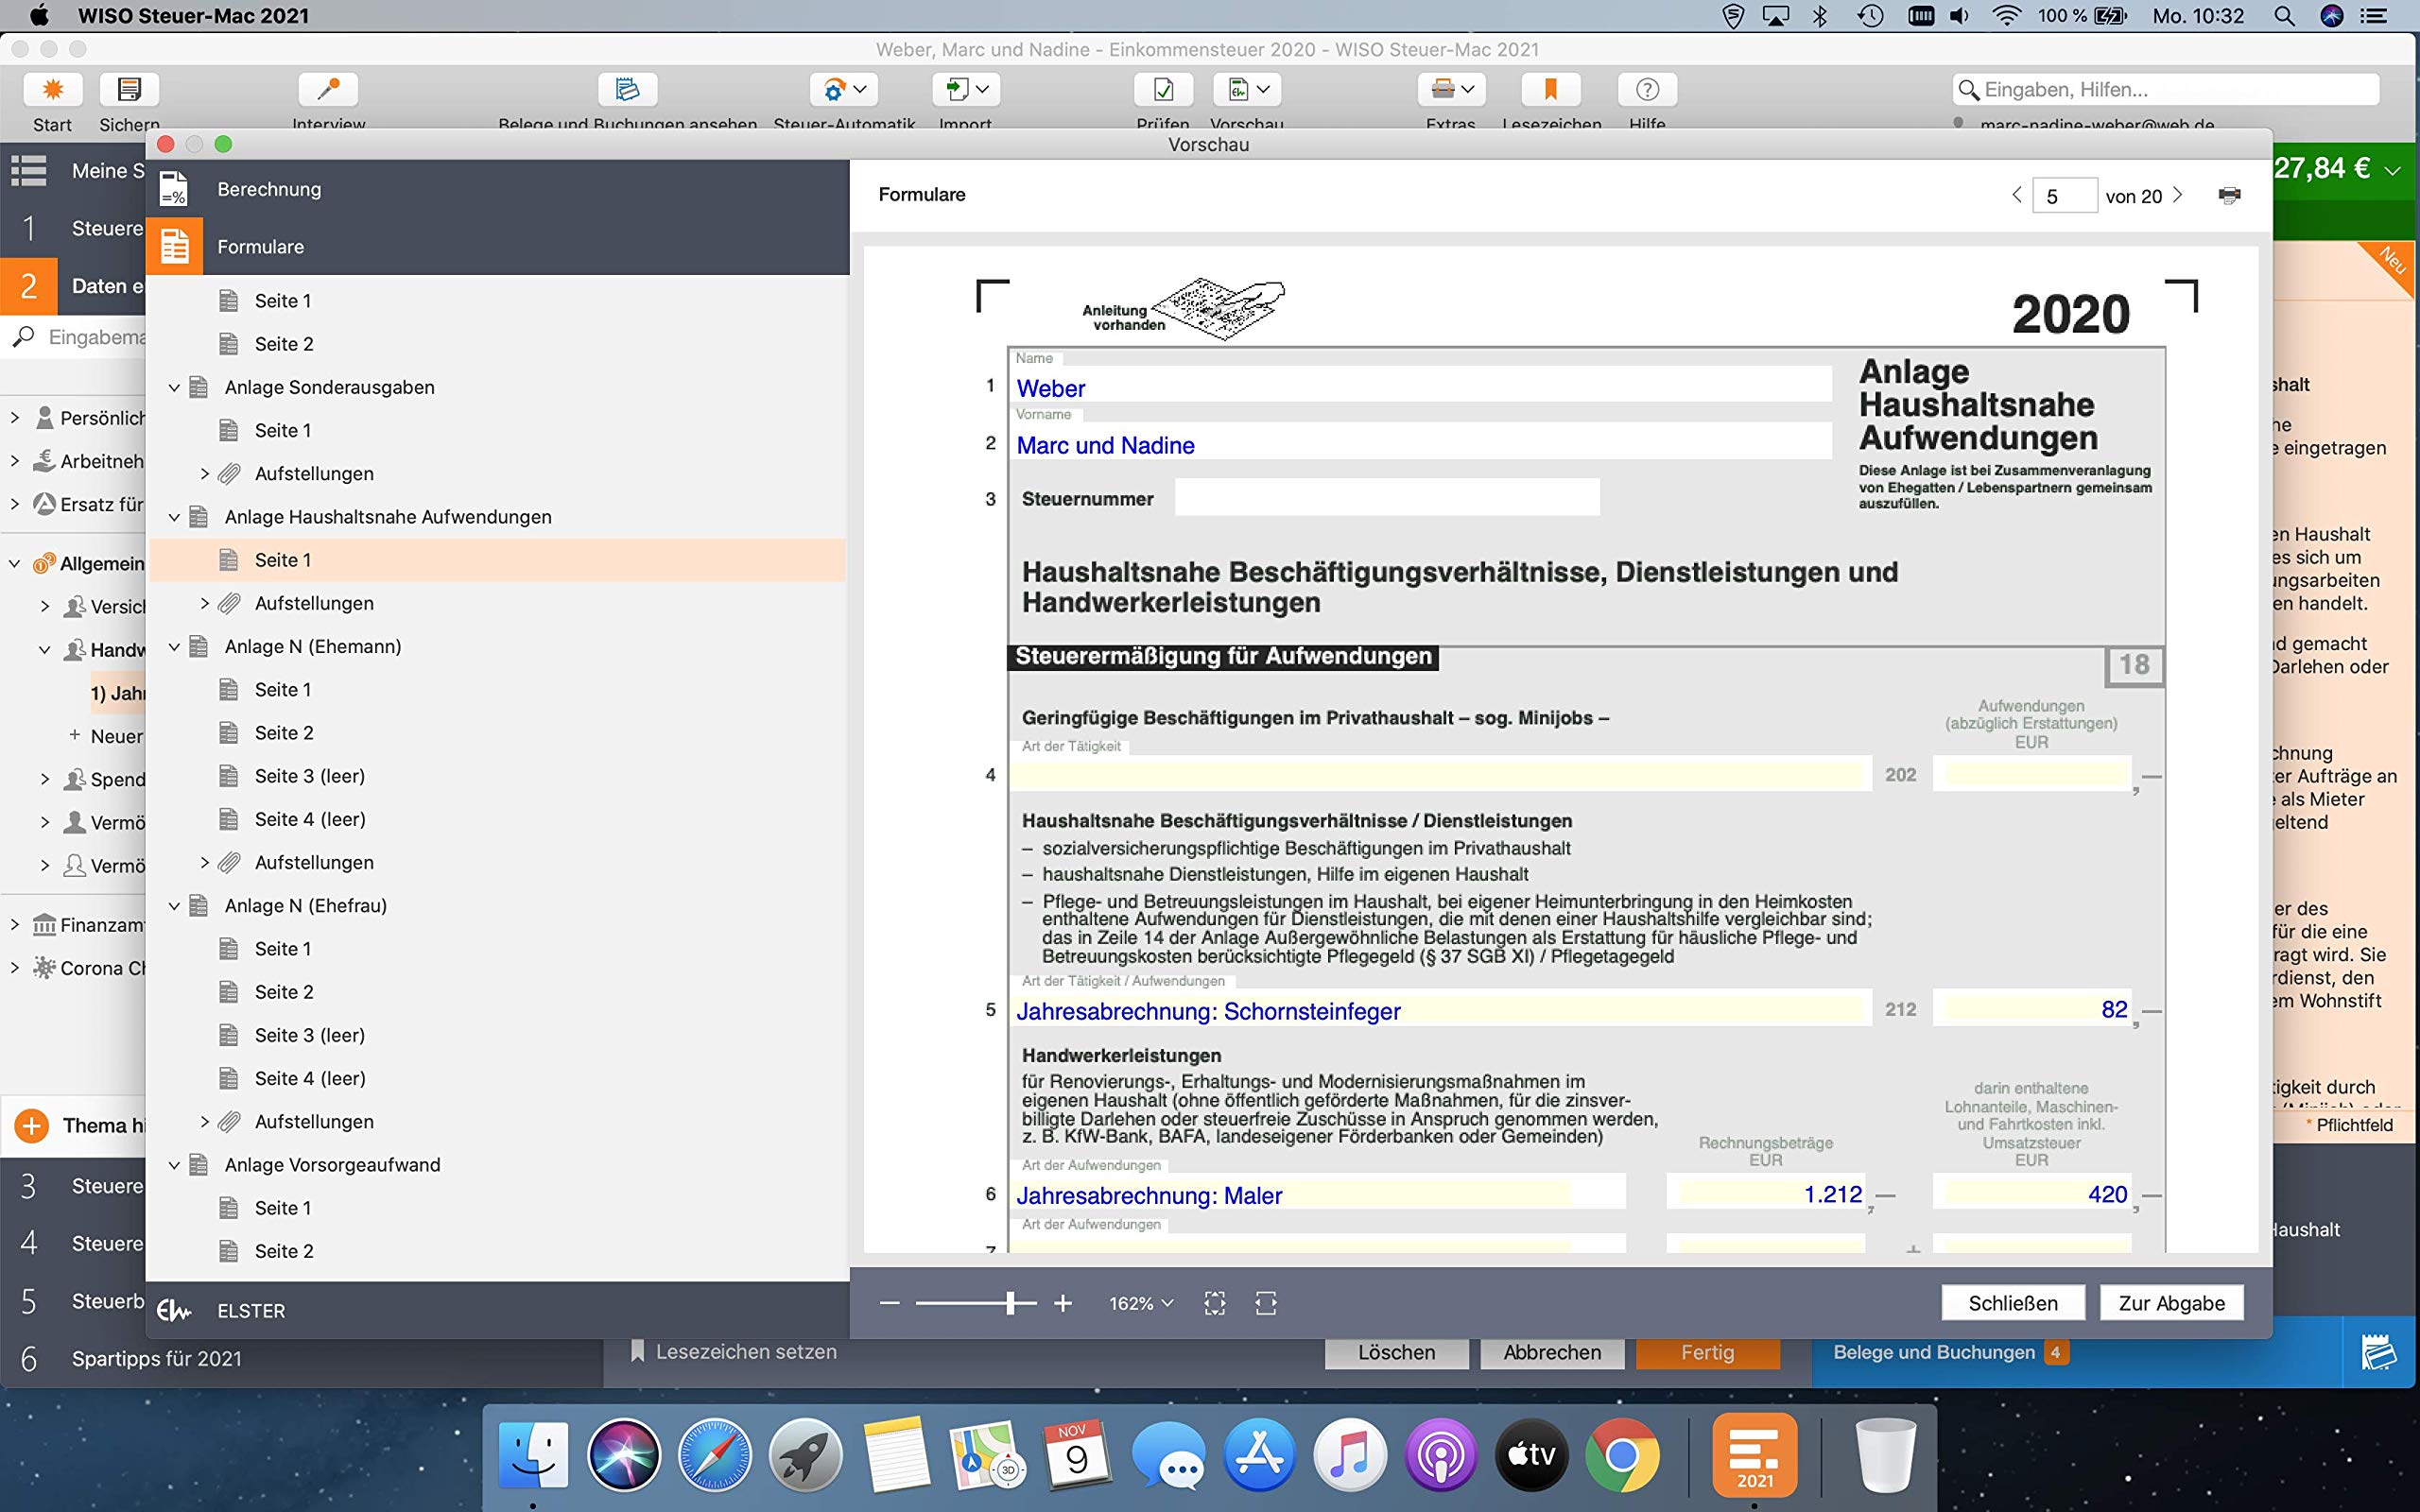2420x1512 pixels.
Task: Click the Prüfen checkmark icon
Action: coord(1163,89)
